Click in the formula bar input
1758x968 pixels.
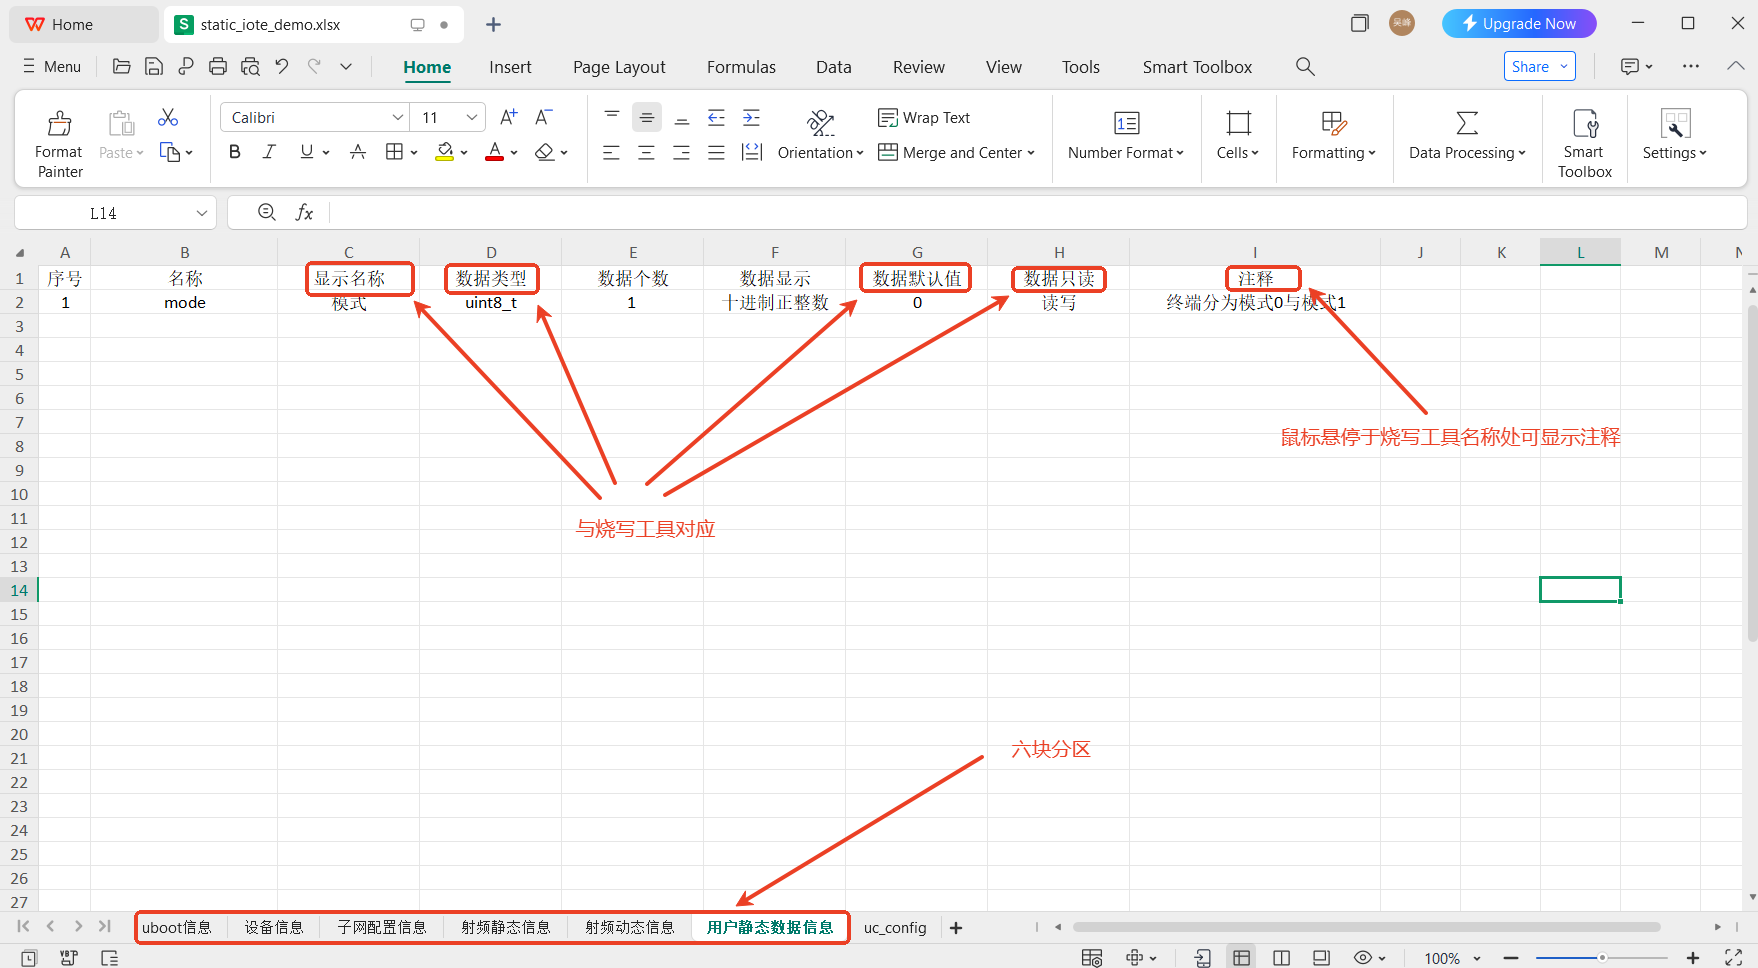point(1036,213)
